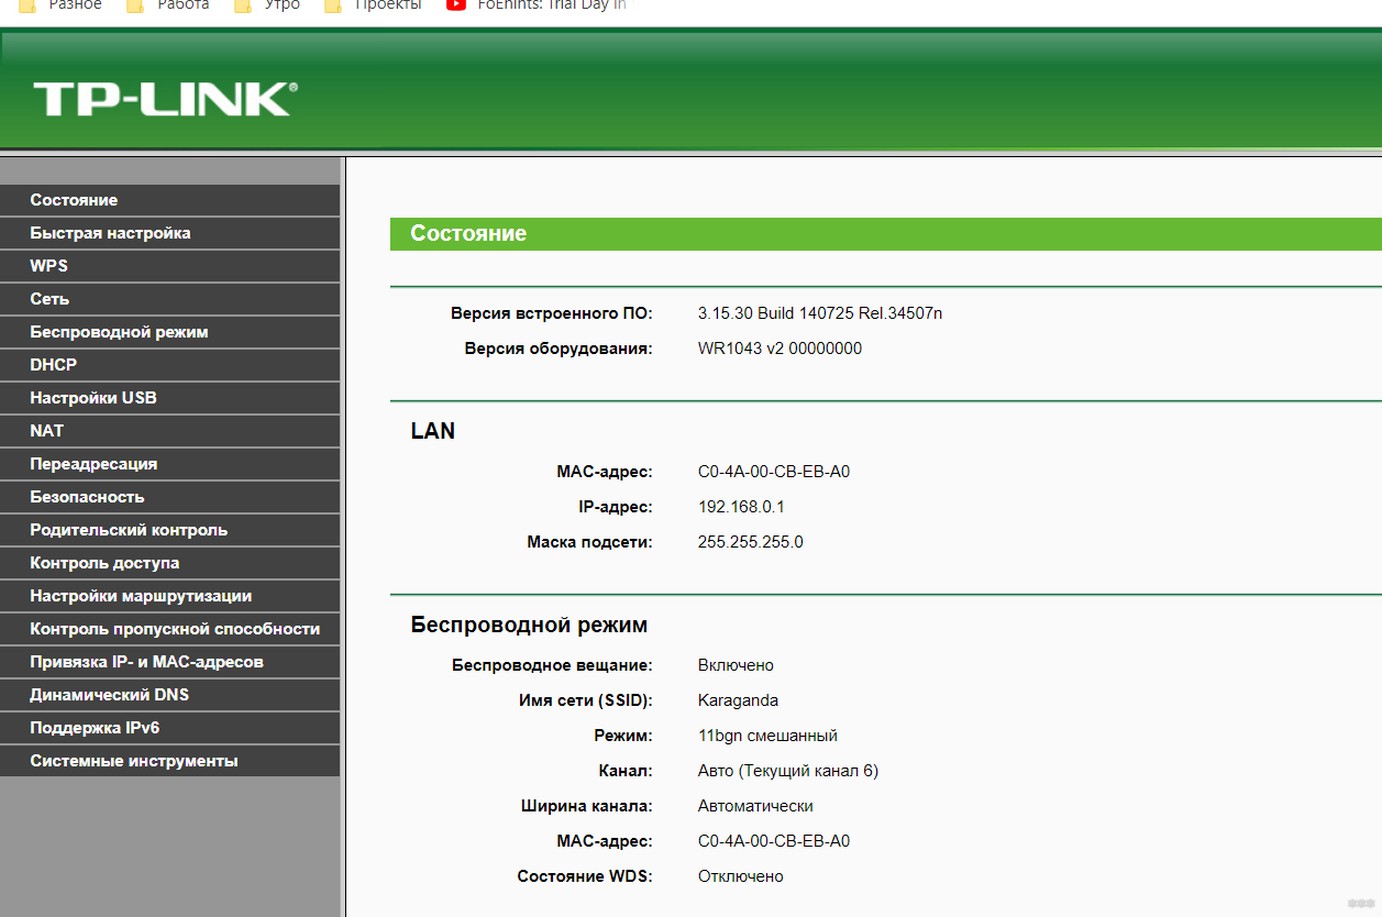Open the Сеть section
Image resolution: width=1382 pixels, height=917 pixels.
[170, 299]
